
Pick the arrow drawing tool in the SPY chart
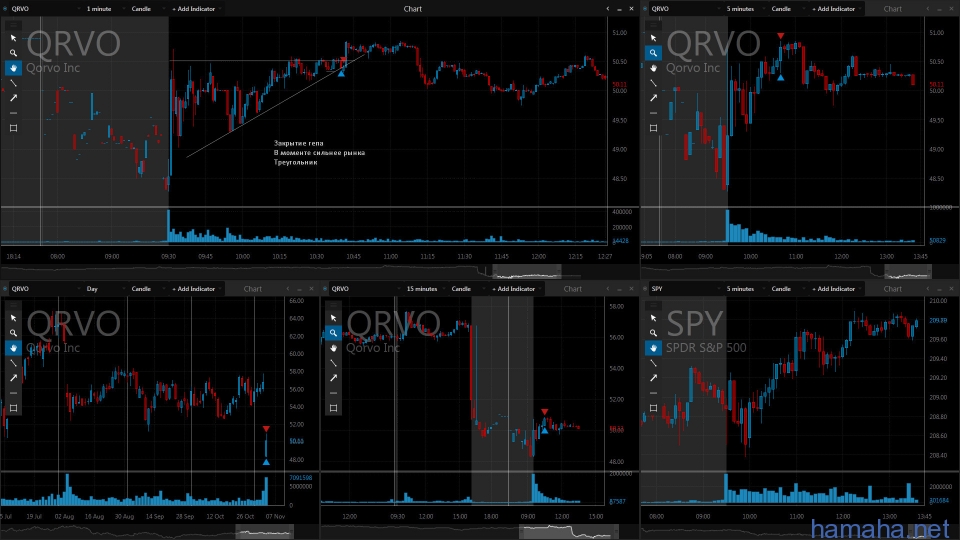coord(653,378)
